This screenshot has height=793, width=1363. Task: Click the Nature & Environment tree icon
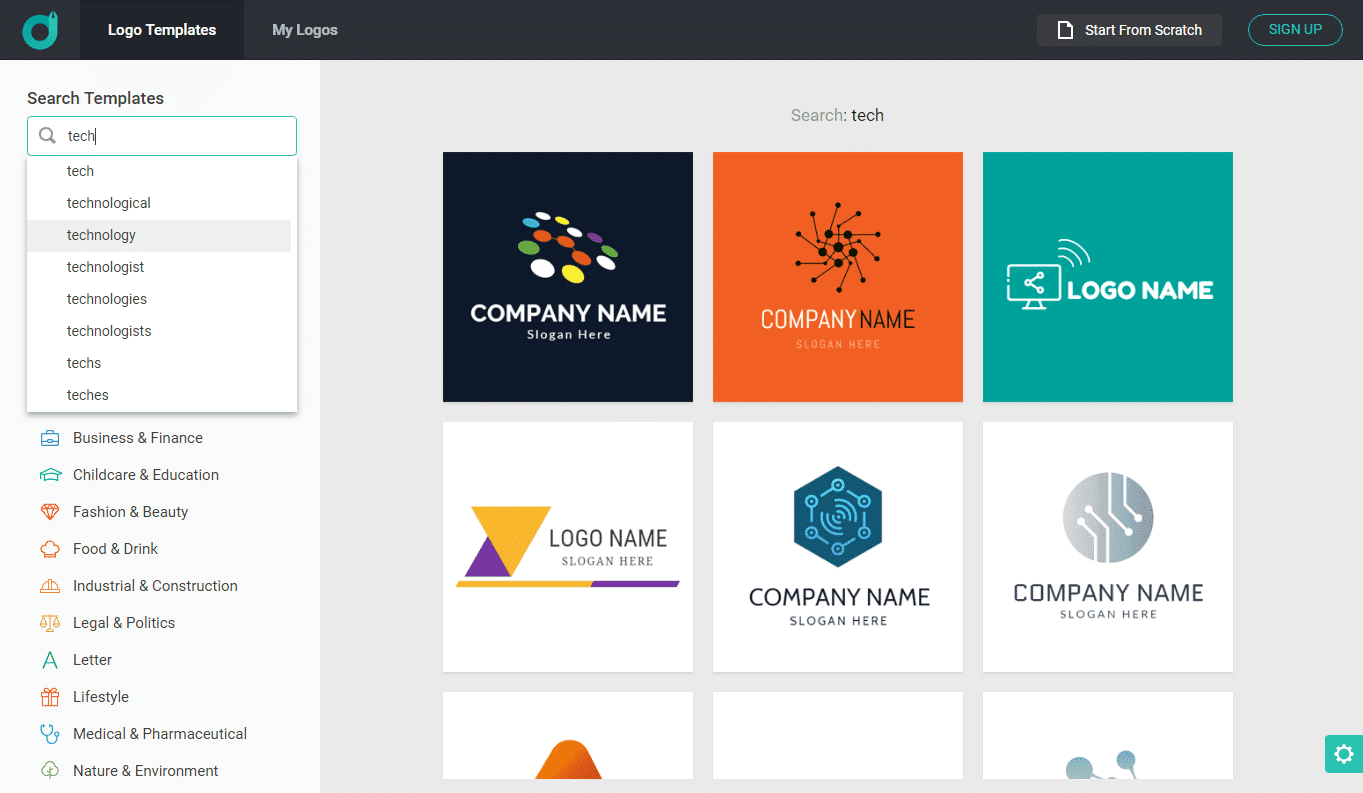(49, 771)
